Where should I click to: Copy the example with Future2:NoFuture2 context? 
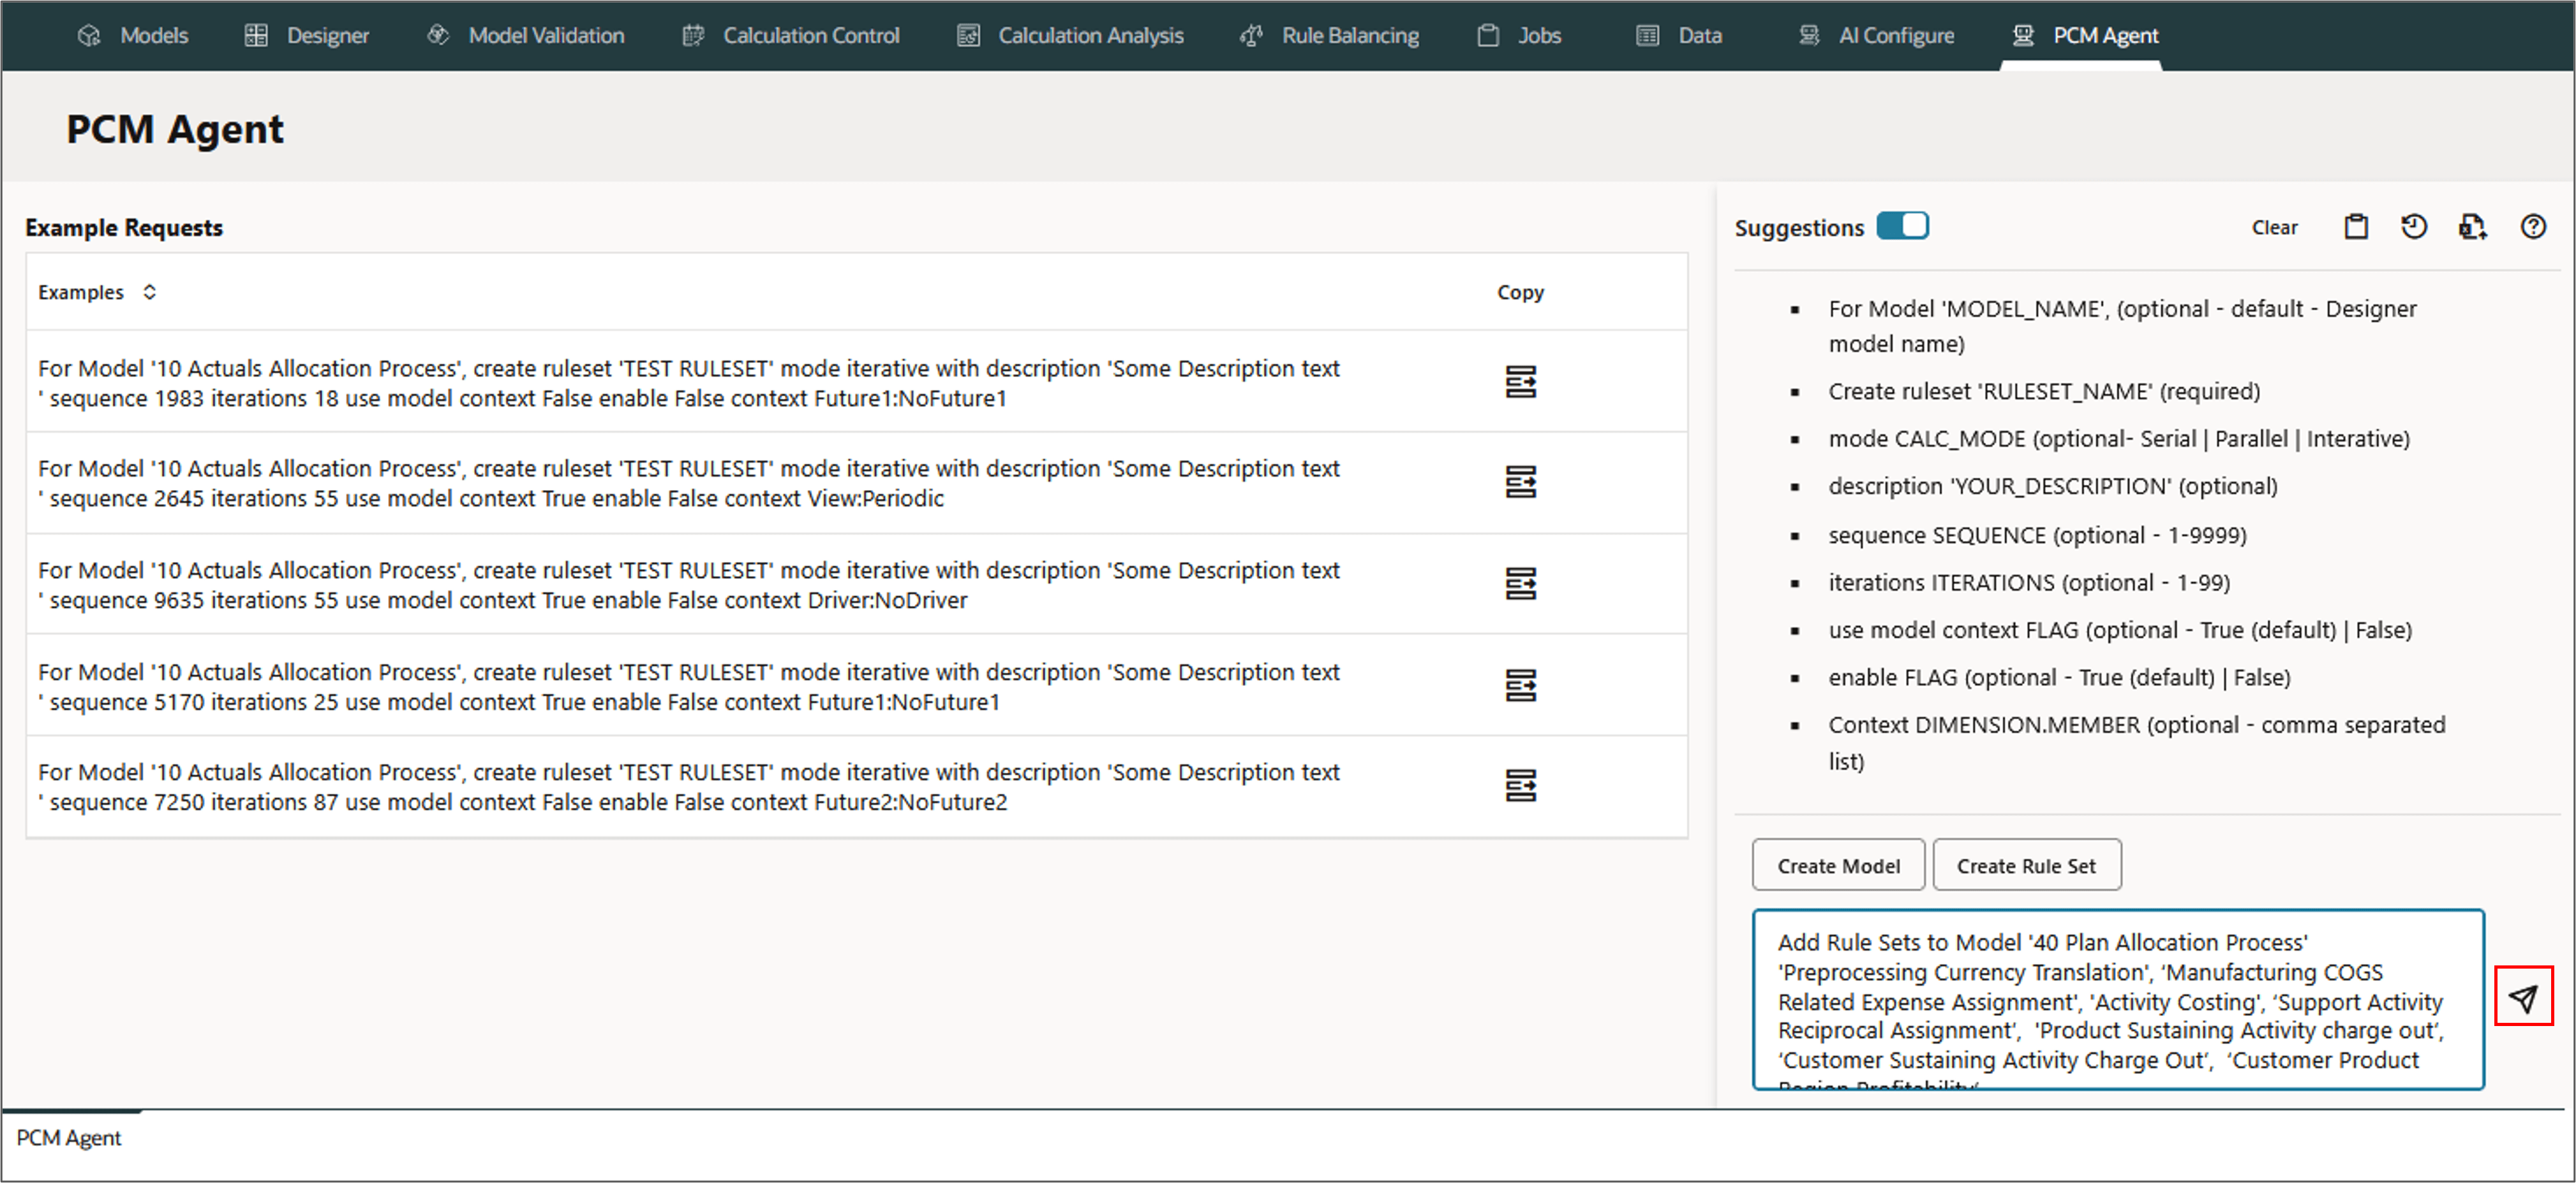pos(1520,786)
